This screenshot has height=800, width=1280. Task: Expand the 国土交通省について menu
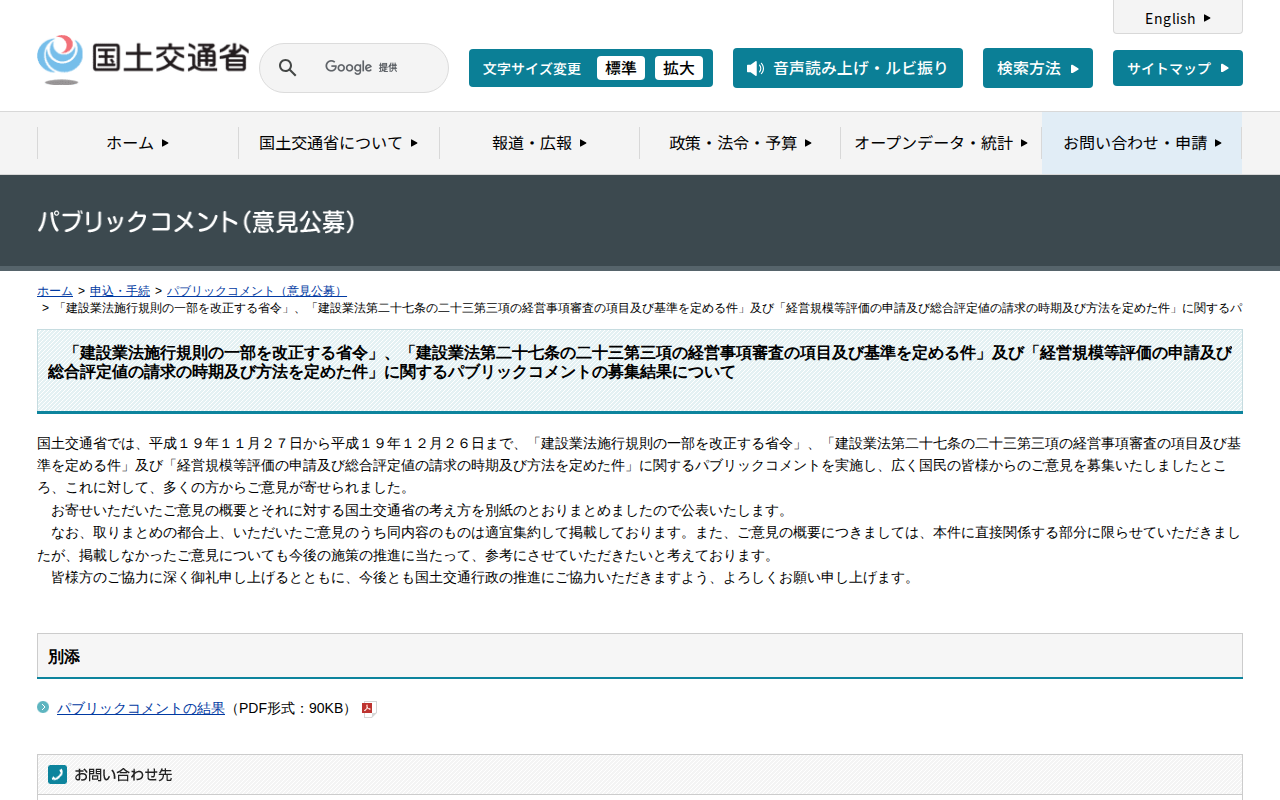[338, 143]
